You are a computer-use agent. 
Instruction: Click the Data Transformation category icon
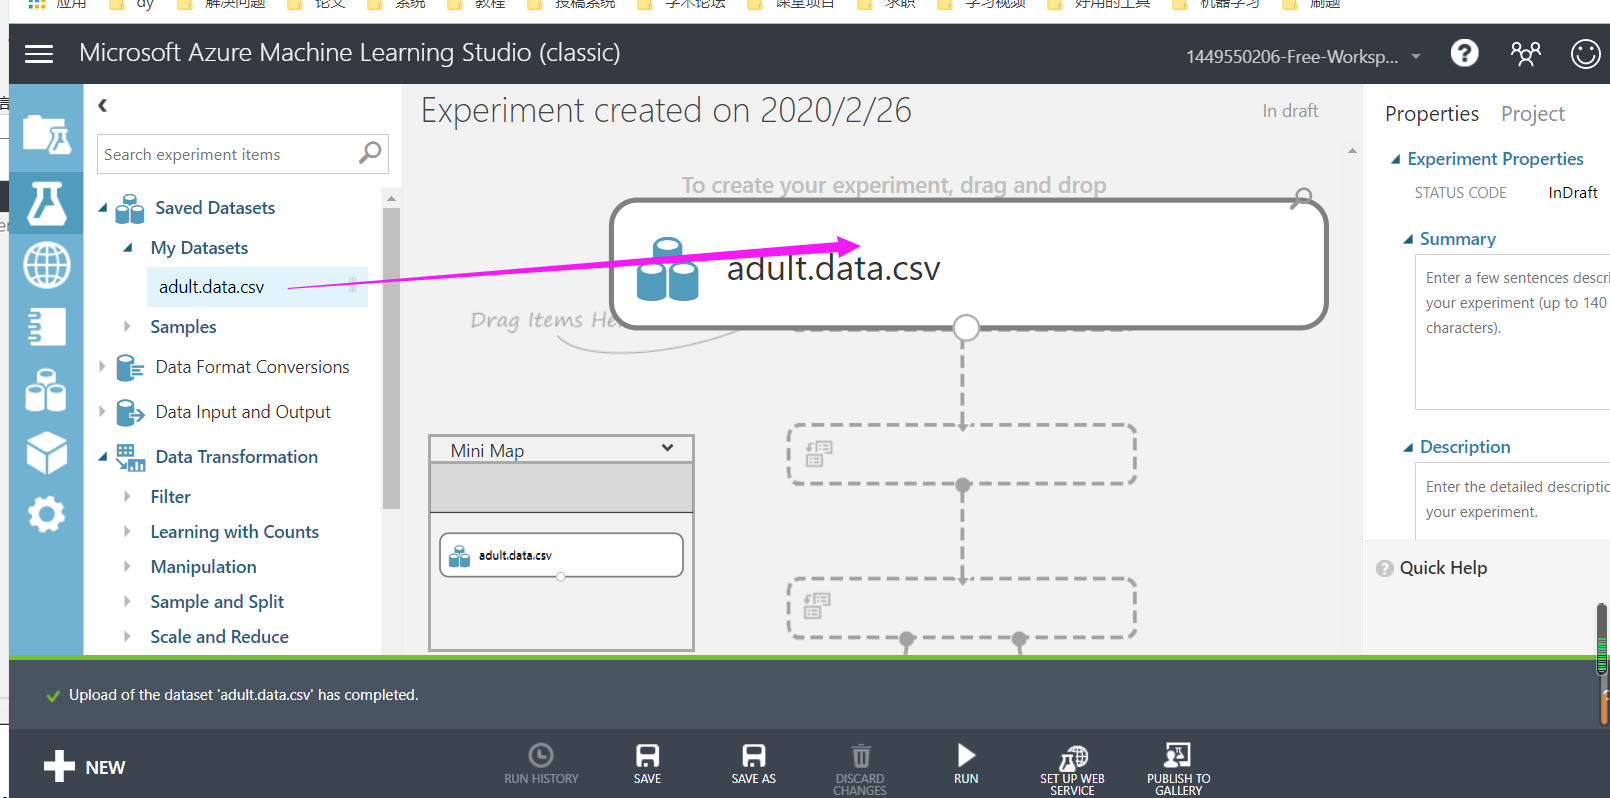point(130,457)
